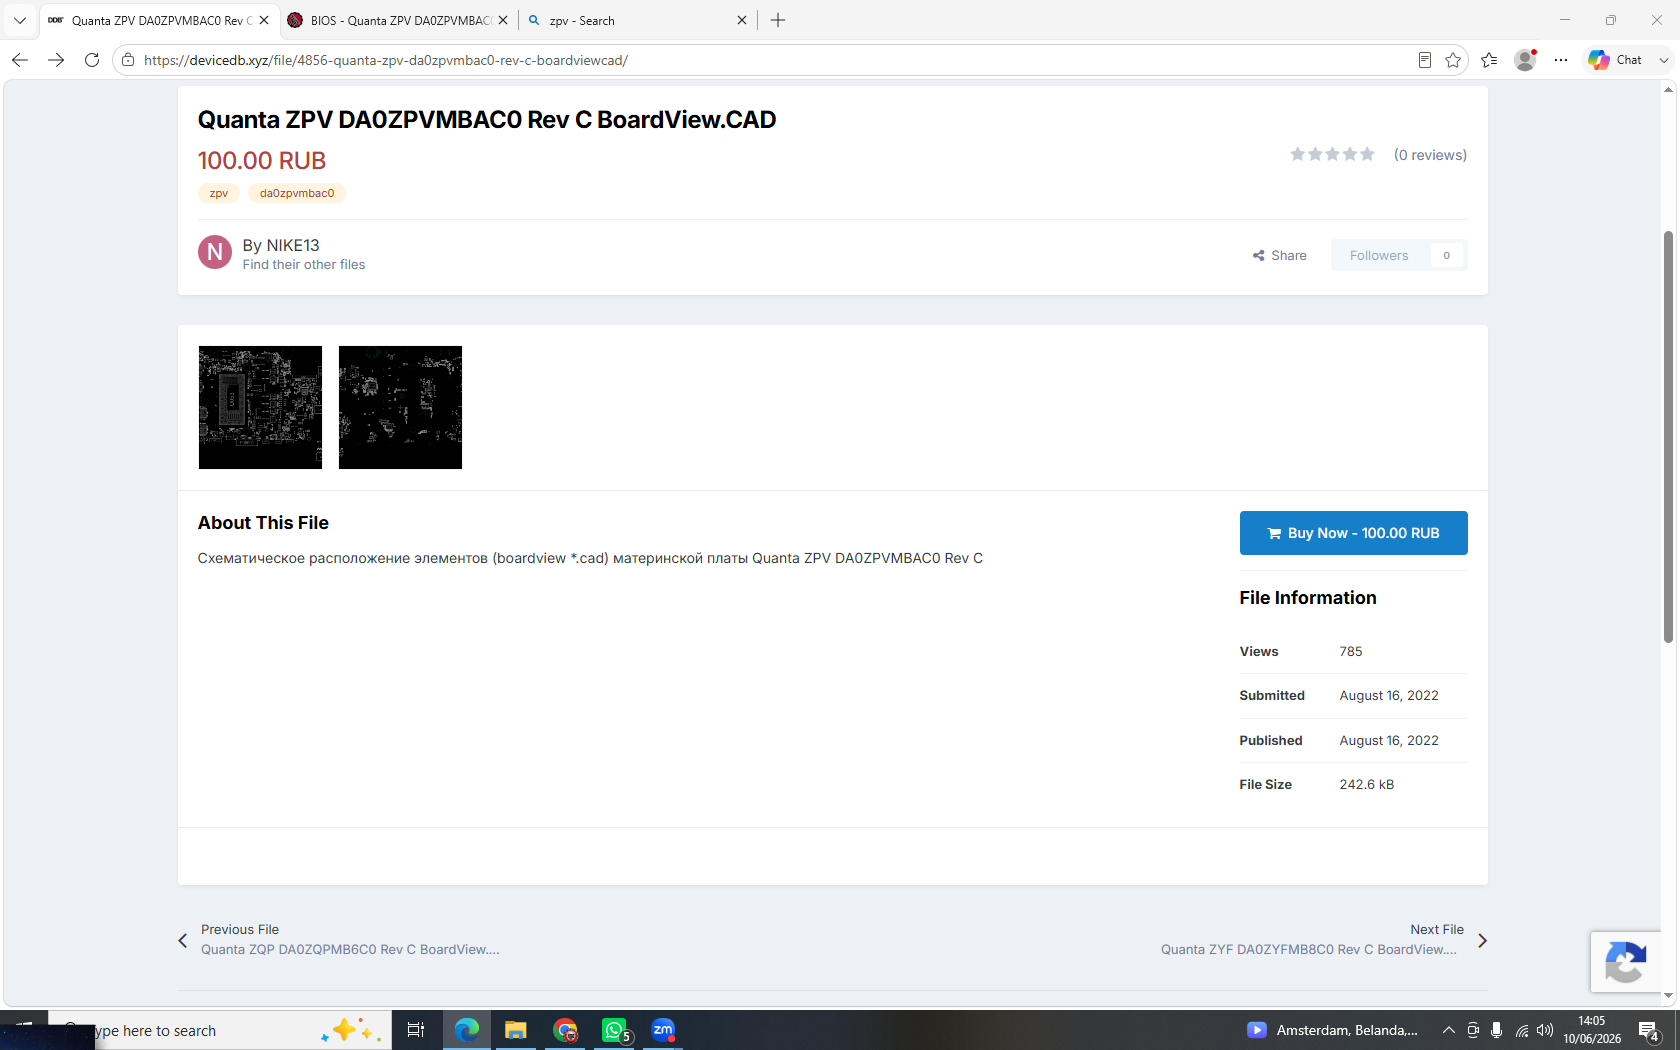
Task: Open the Meet Now tray icon
Action: (x=1472, y=1030)
